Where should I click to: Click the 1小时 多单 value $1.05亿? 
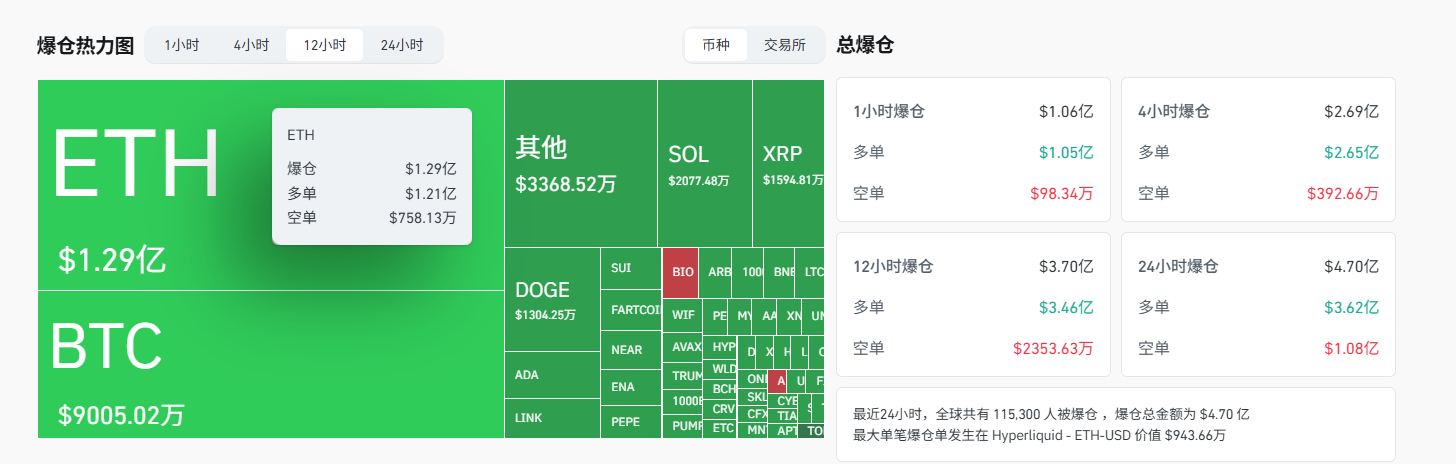(1067, 152)
